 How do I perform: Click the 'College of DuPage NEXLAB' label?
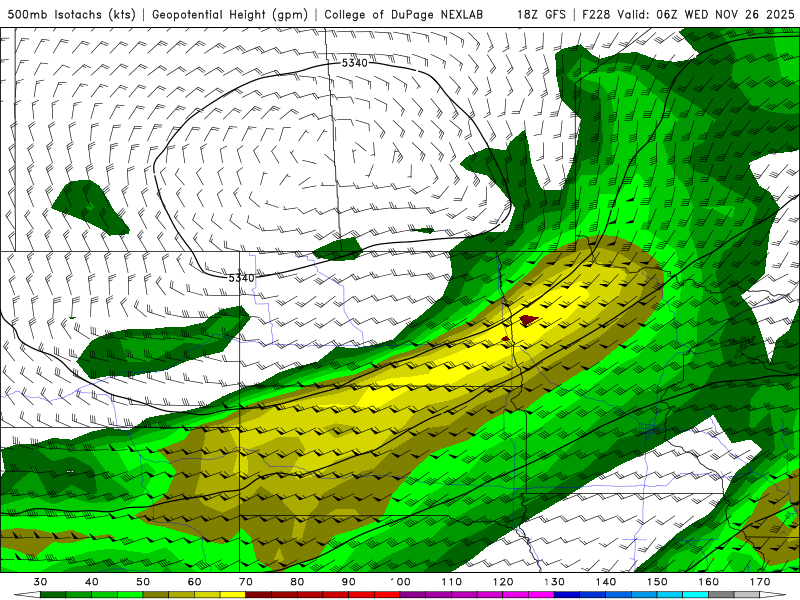(x=404, y=14)
